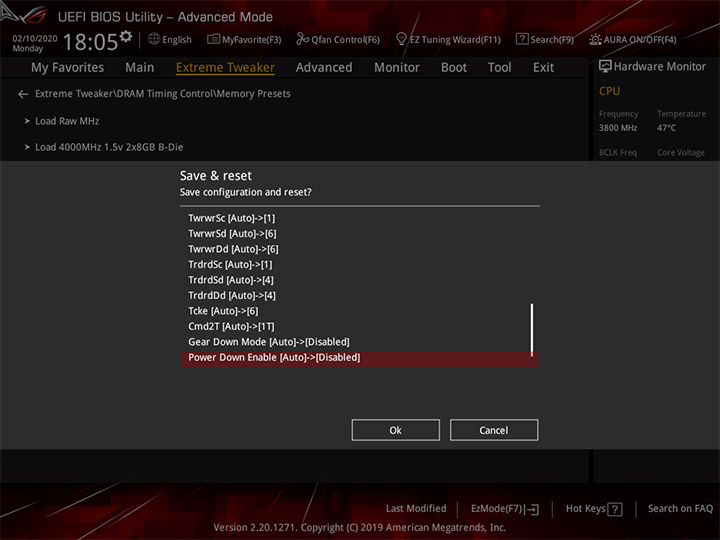Open Search on FAQ link

680,509
